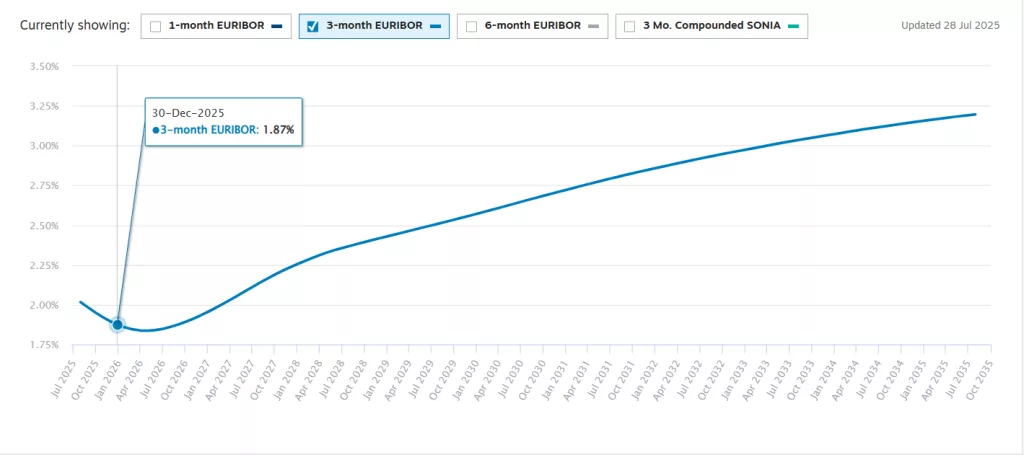Click the blue bullet icon in tooltip

[x=156, y=130]
